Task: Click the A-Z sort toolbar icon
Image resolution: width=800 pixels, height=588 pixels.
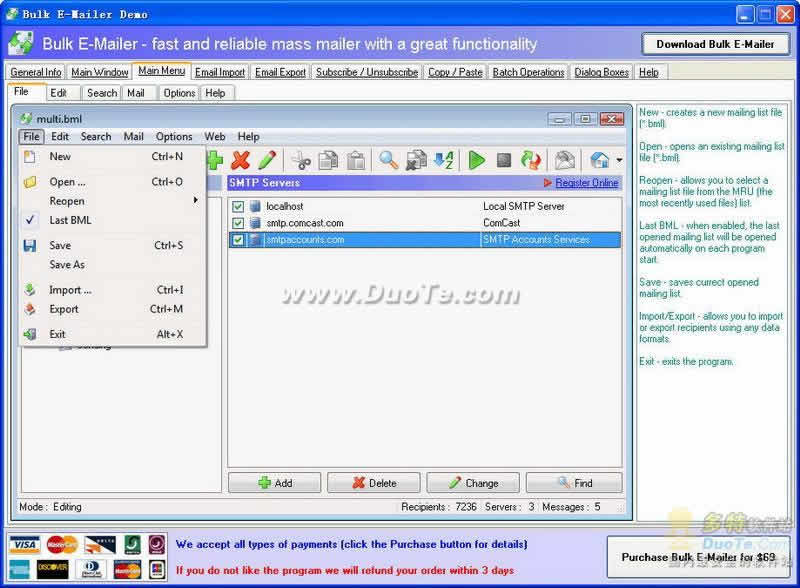Action: (444, 160)
